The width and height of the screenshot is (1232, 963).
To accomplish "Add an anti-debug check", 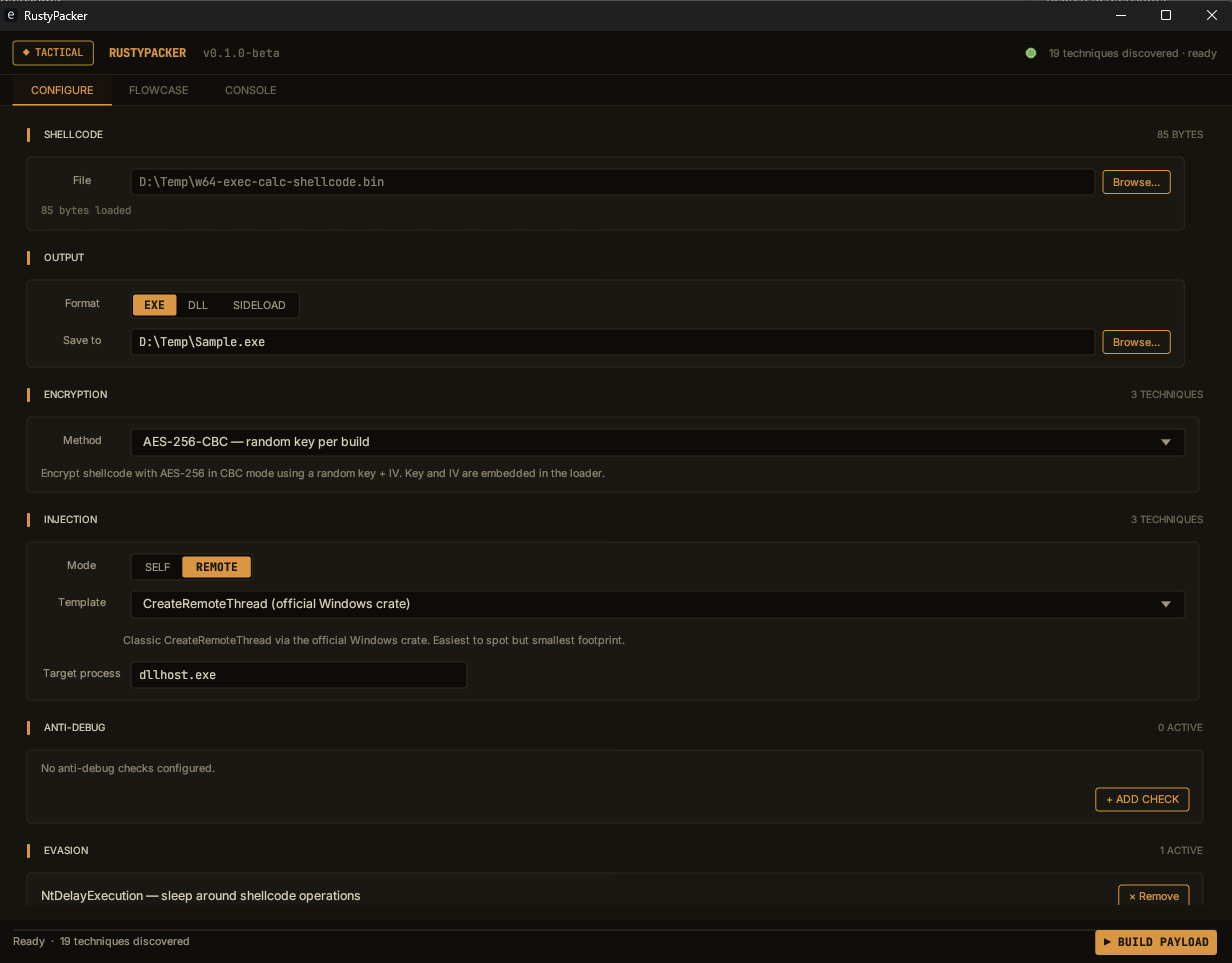I will 1142,799.
